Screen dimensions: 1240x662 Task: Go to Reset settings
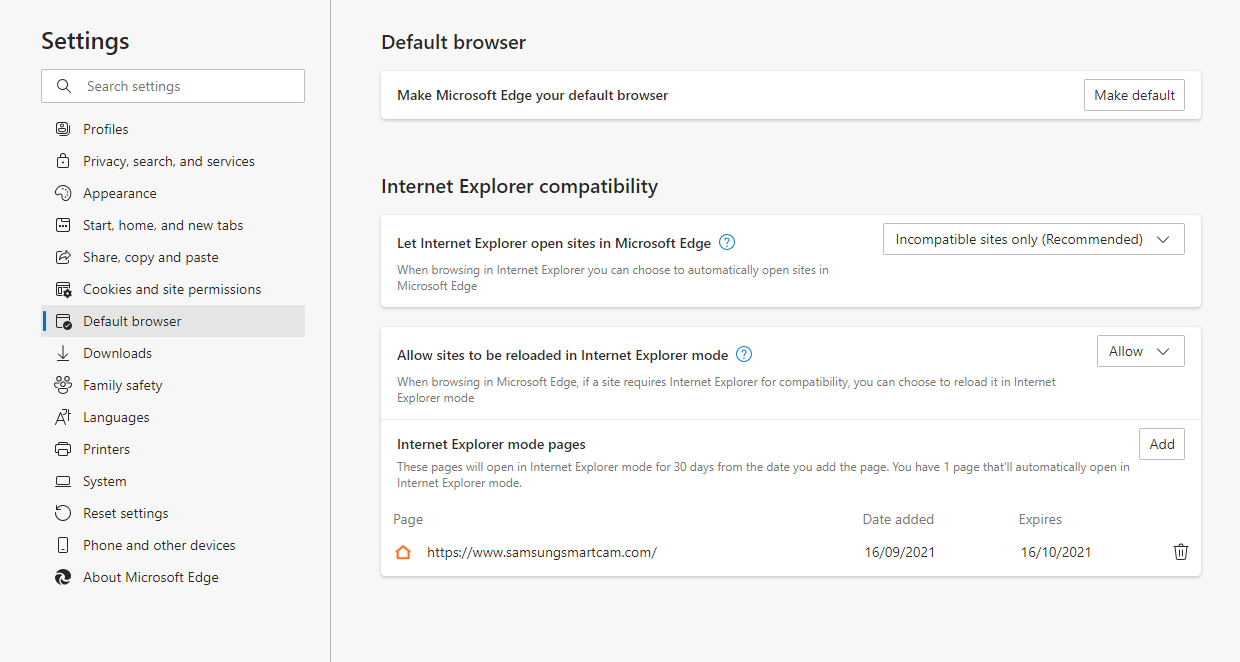173,513
